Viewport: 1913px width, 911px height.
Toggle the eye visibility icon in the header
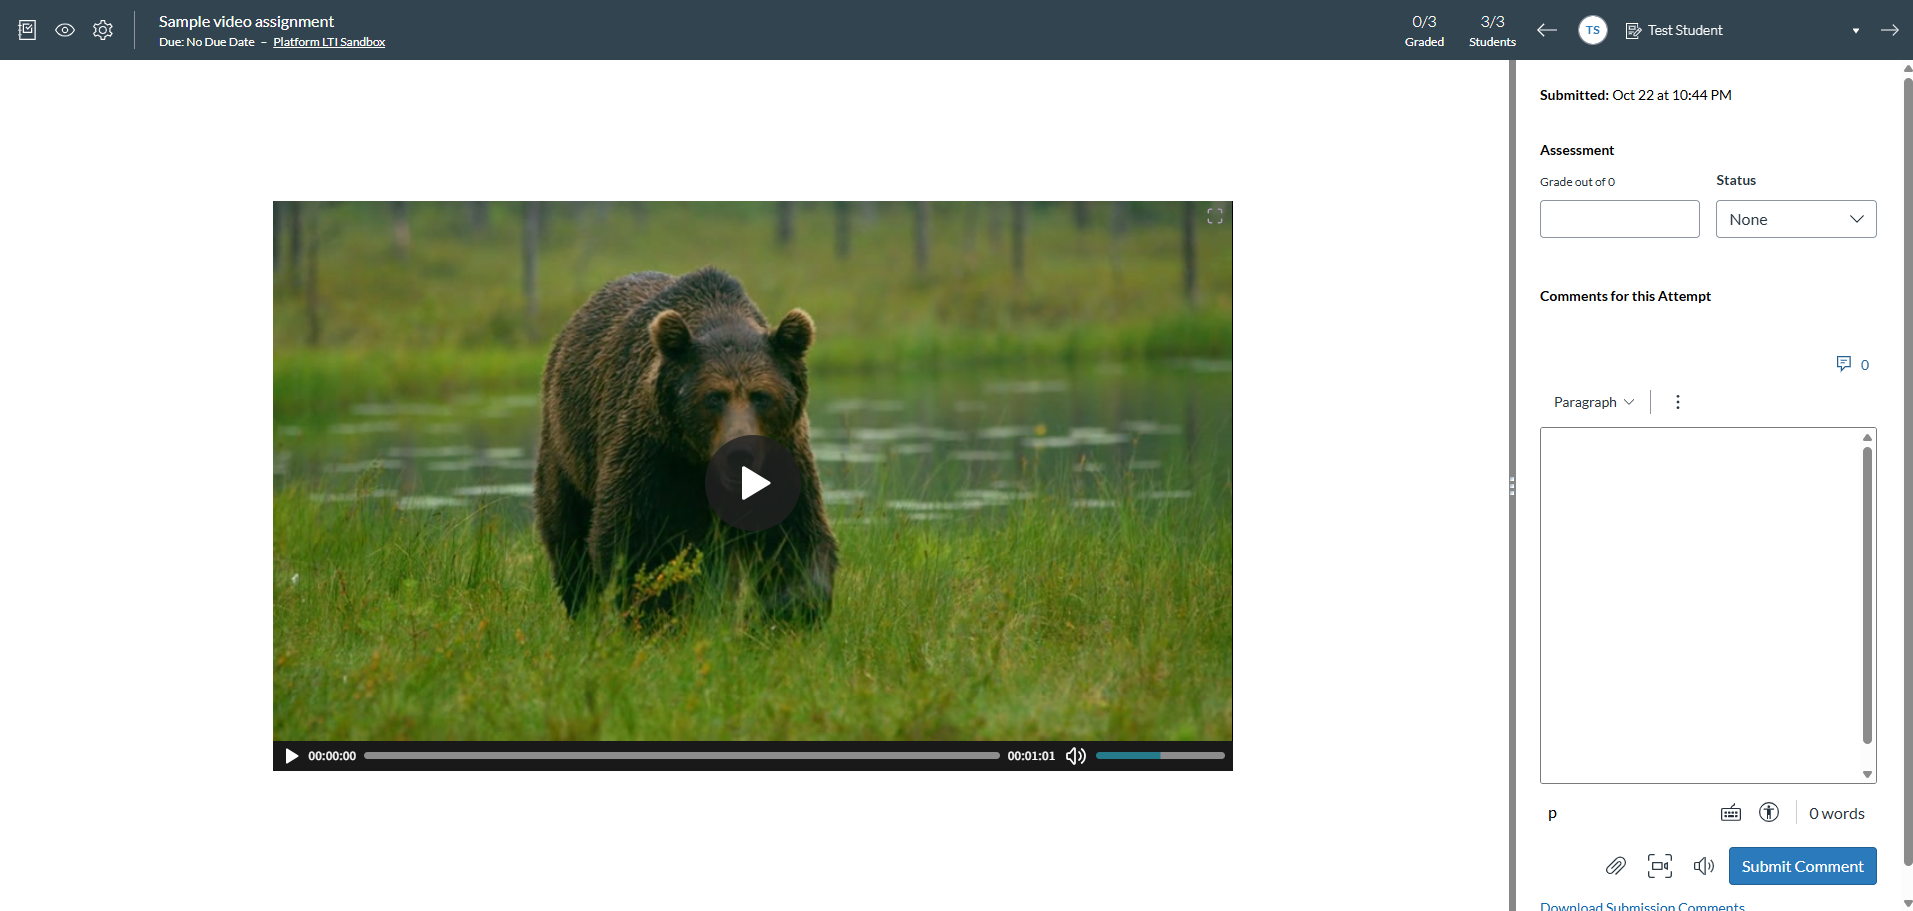click(65, 30)
